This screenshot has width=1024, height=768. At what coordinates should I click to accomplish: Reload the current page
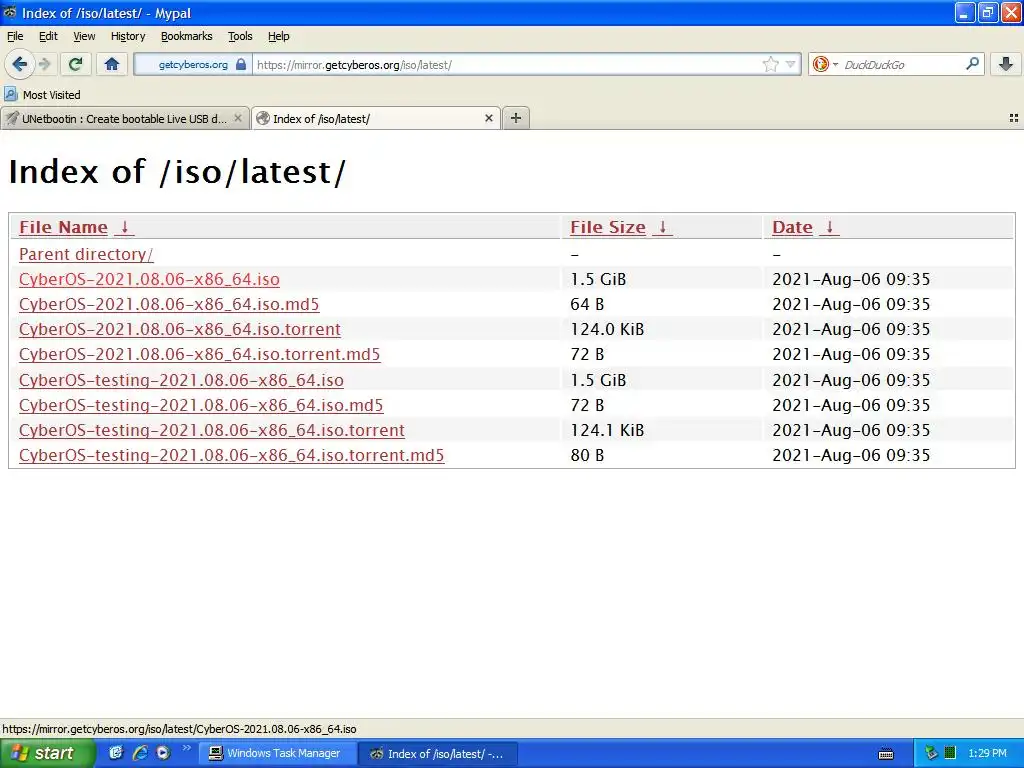coord(76,64)
